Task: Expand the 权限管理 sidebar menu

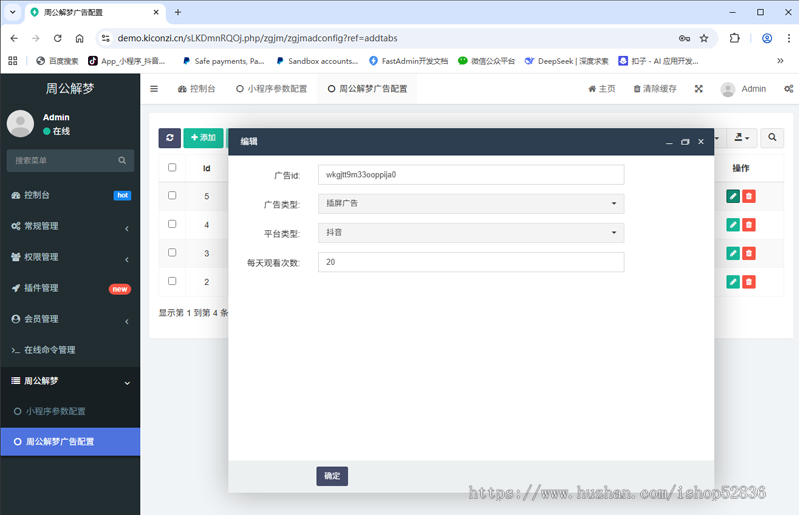Action: click(x=70, y=257)
